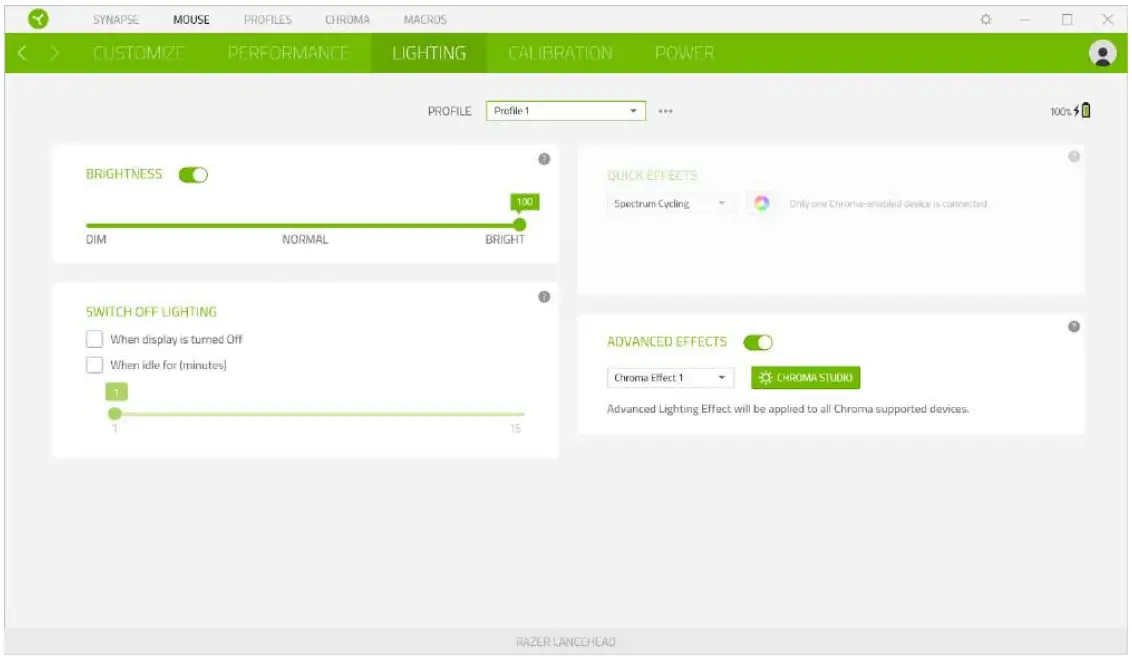Open the user account avatar
Image resolution: width=1132 pixels, height=659 pixels.
pyautogui.click(x=1102, y=53)
